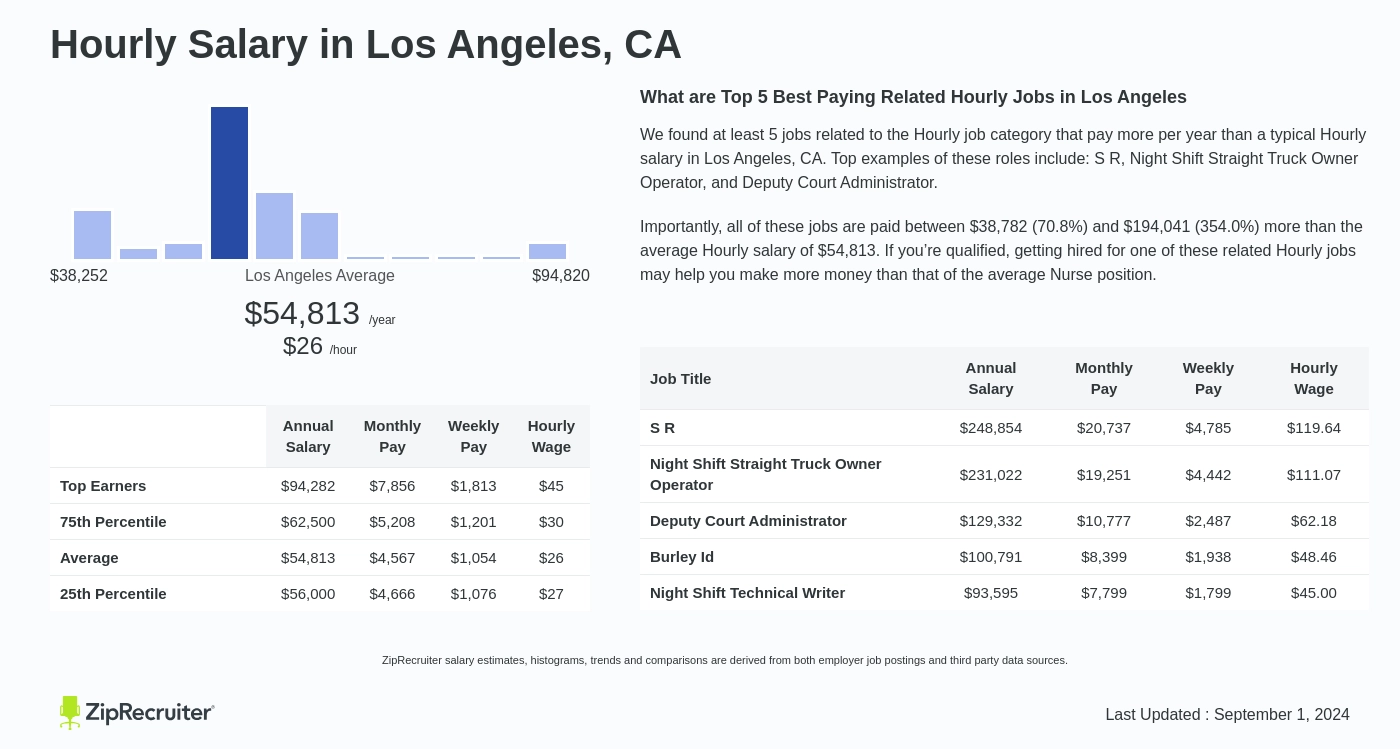
Task: Click the 'S R' job title
Action: pos(662,428)
